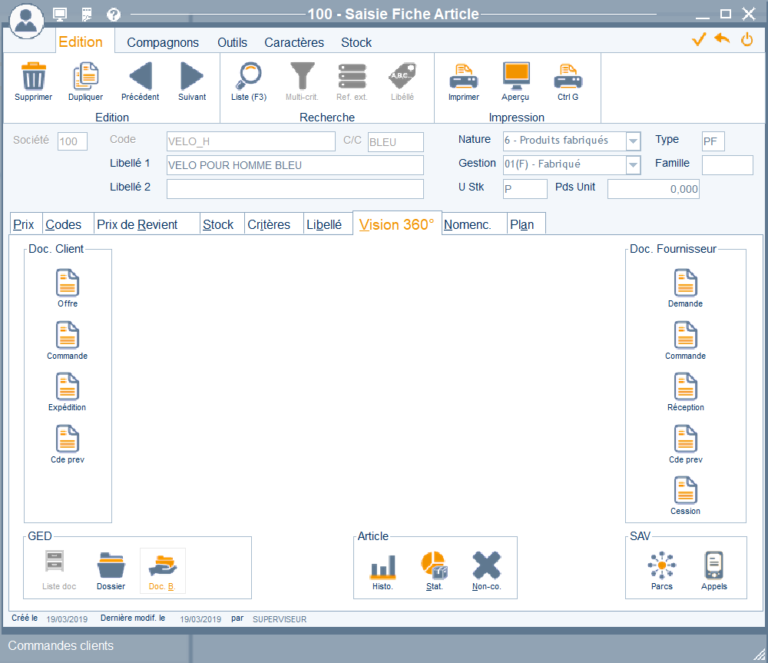The image size is (768, 663).
Task: Open the Compagnons menu
Action: click(x=163, y=43)
